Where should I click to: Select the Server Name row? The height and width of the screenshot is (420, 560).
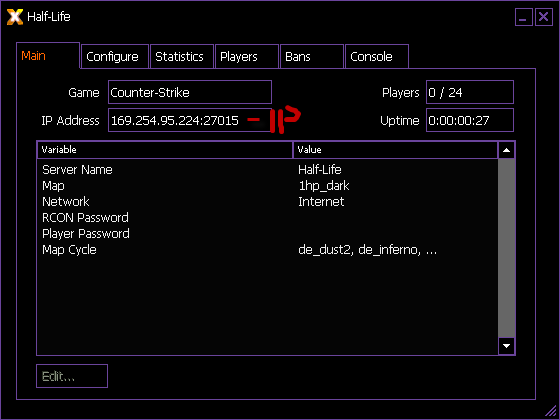pyautogui.click(x=267, y=169)
